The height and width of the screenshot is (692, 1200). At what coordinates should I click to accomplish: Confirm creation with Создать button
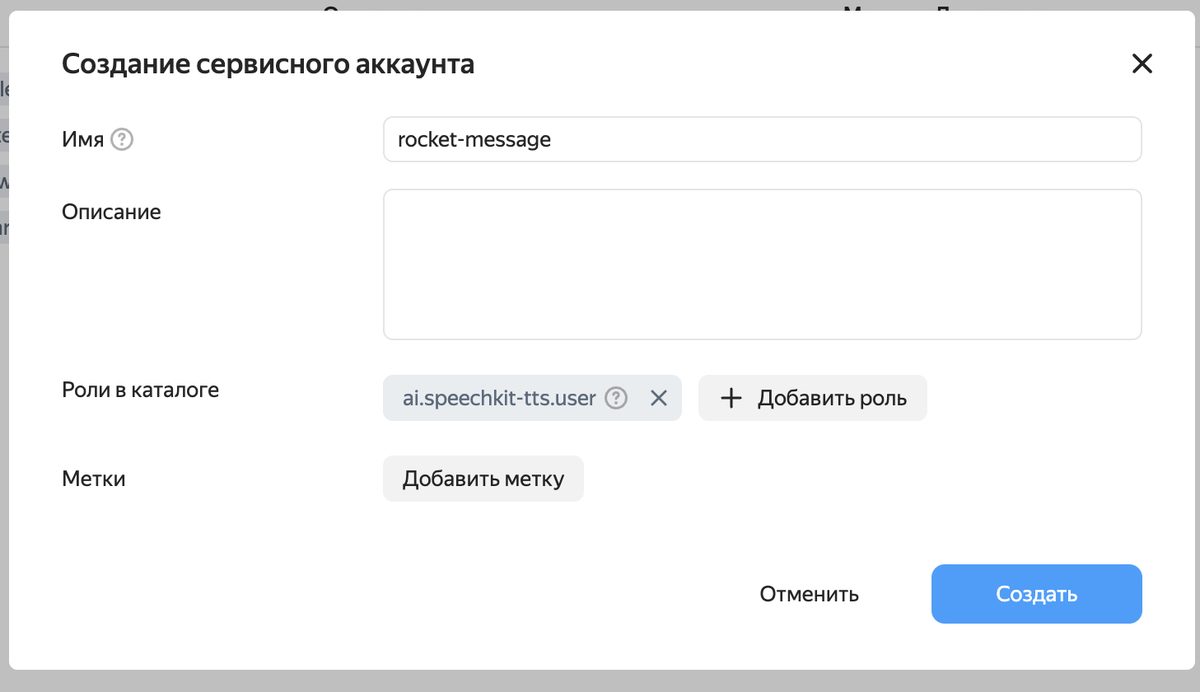1036,594
